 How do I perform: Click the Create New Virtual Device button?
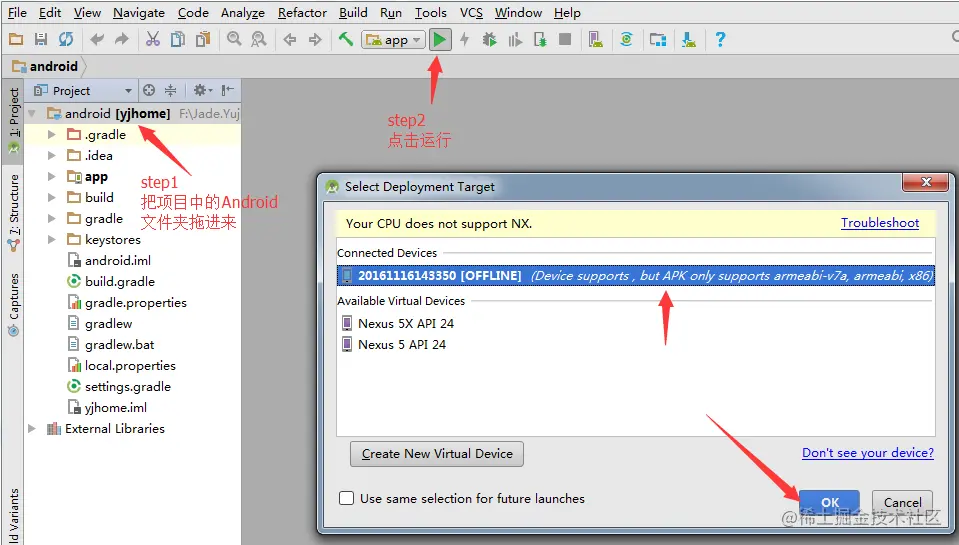437,454
